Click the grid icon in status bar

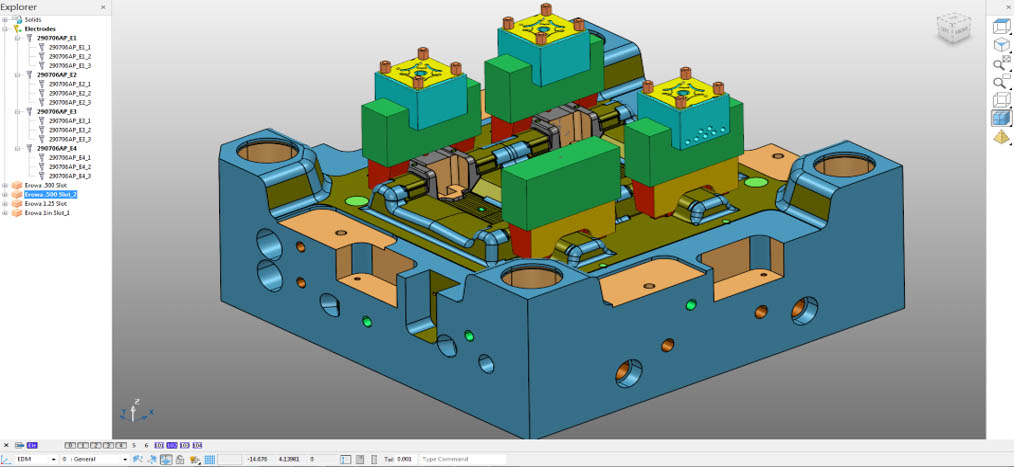(x=210, y=459)
